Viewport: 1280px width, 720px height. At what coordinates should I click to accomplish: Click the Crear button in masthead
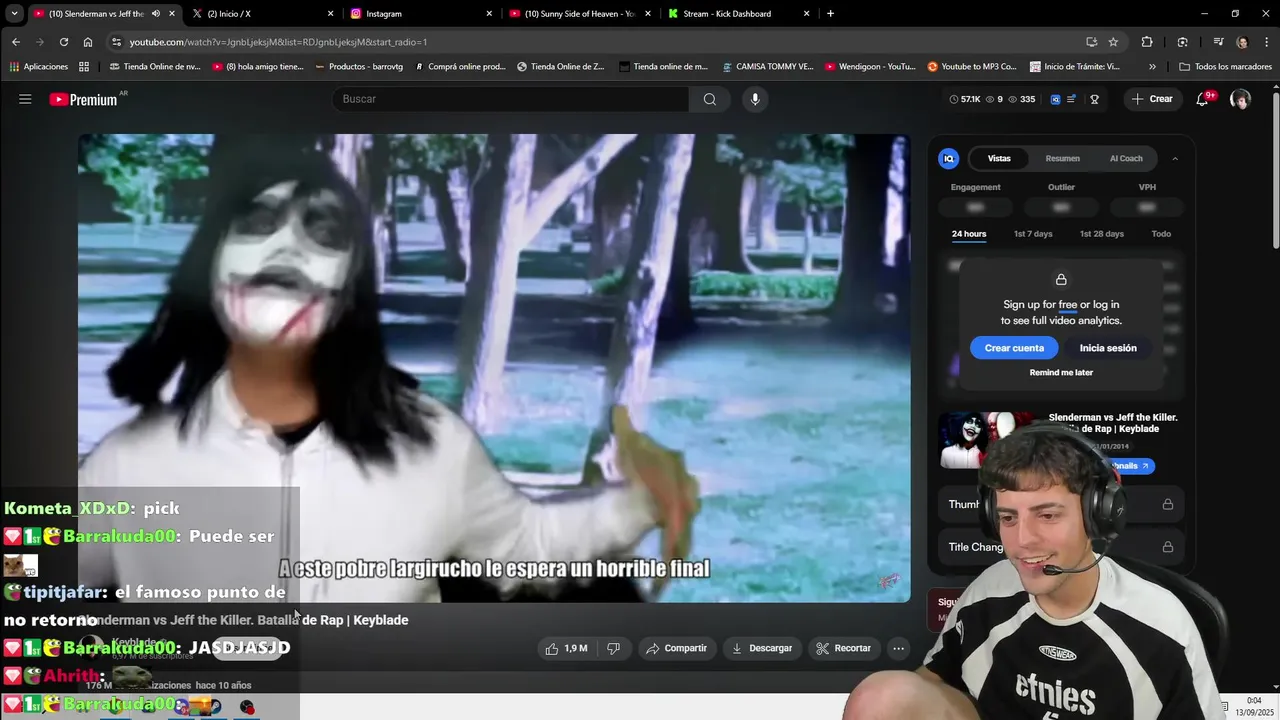point(1152,99)
